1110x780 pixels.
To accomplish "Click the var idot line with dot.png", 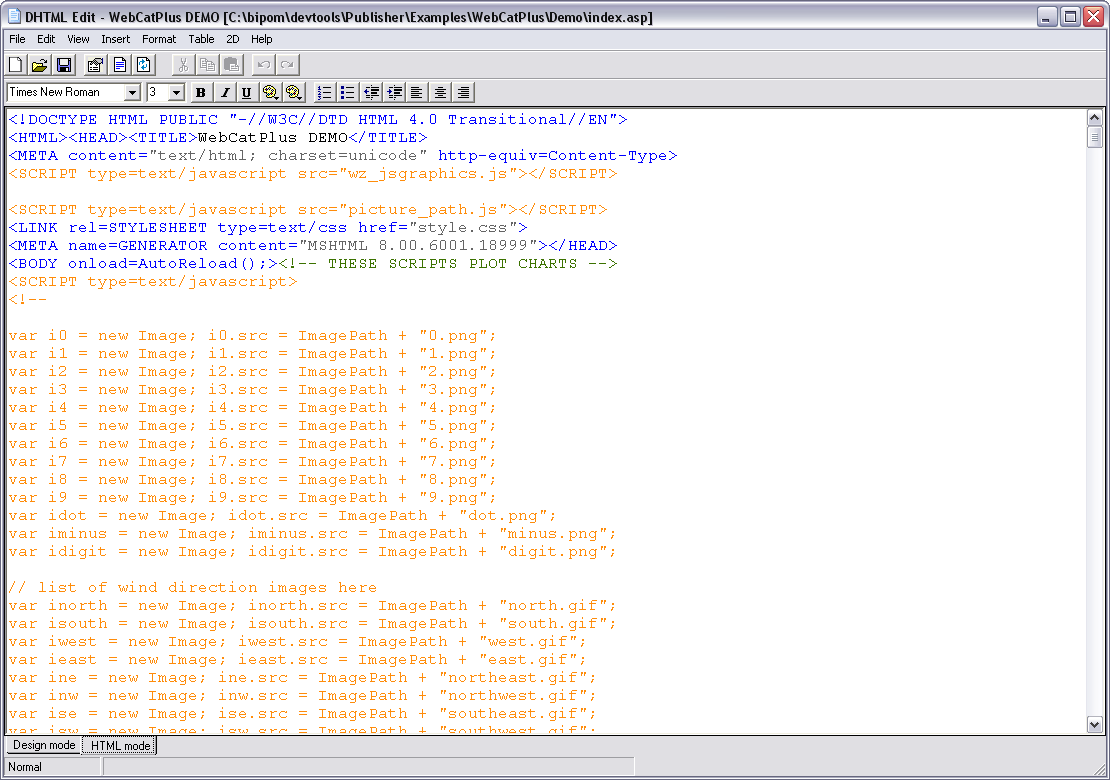I will [x=282, y=515].
